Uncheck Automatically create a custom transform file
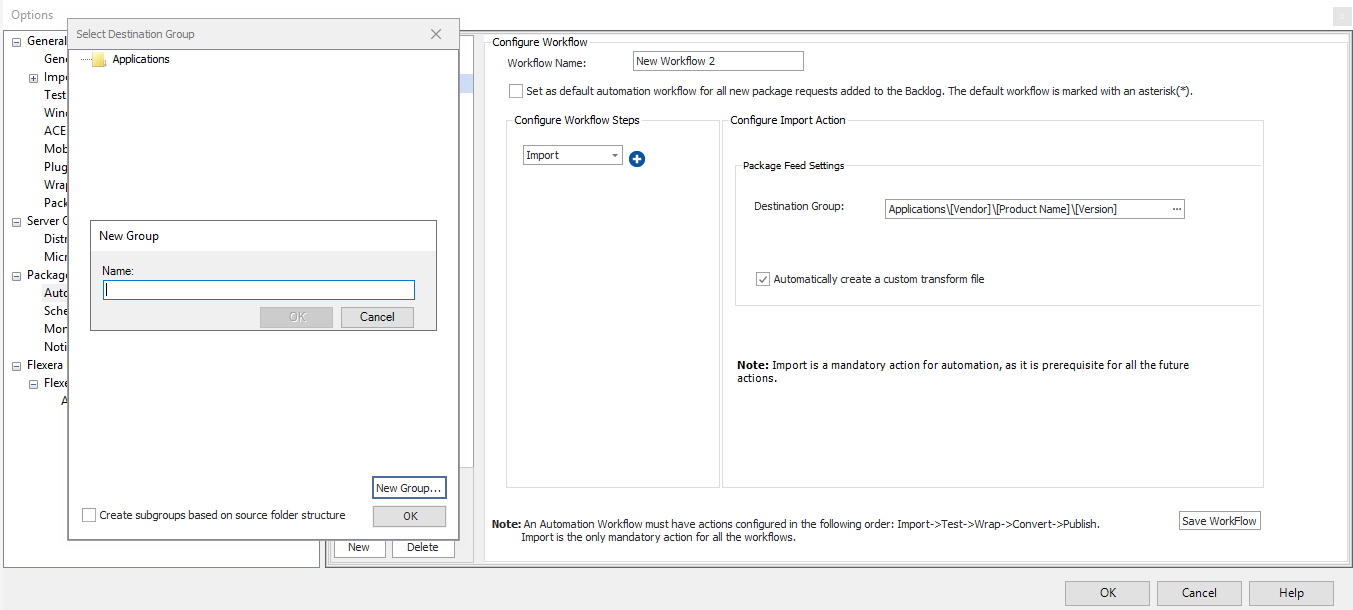The image size is (1353, 610). [763, 279]
